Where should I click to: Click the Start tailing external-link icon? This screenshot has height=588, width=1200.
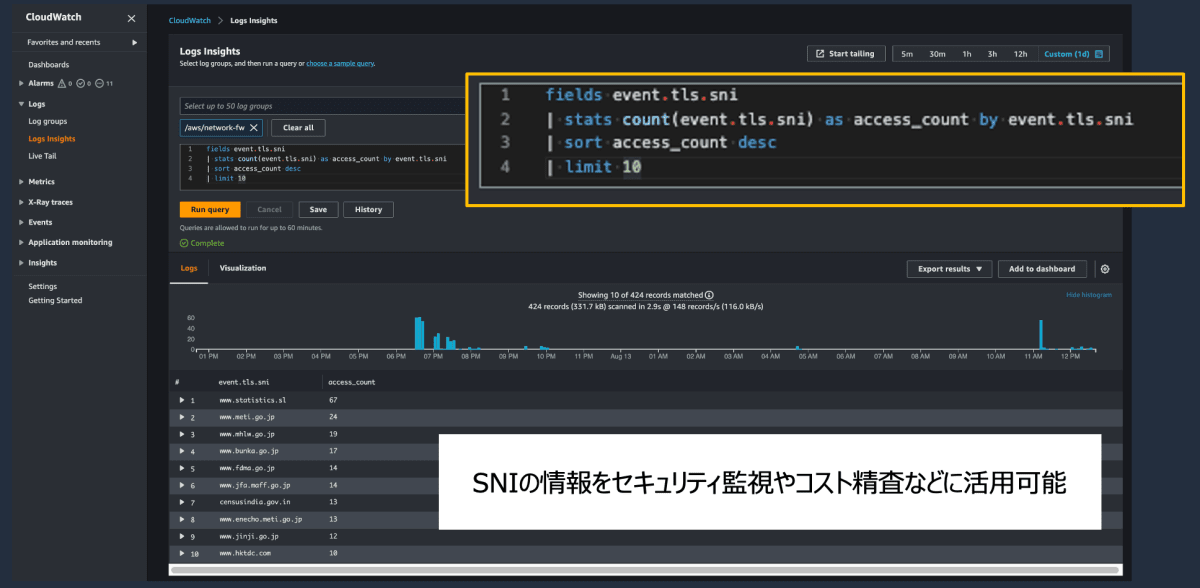pos(819,53)
